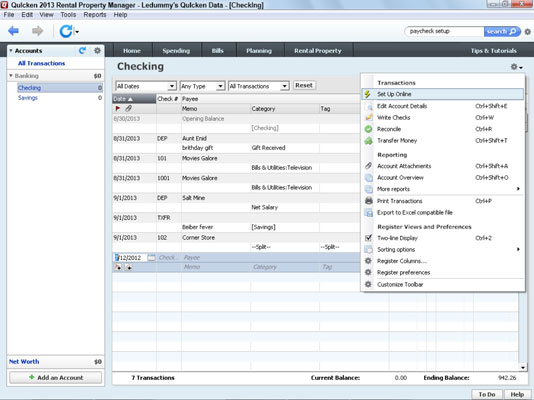Click the Add an Account button

56,378
